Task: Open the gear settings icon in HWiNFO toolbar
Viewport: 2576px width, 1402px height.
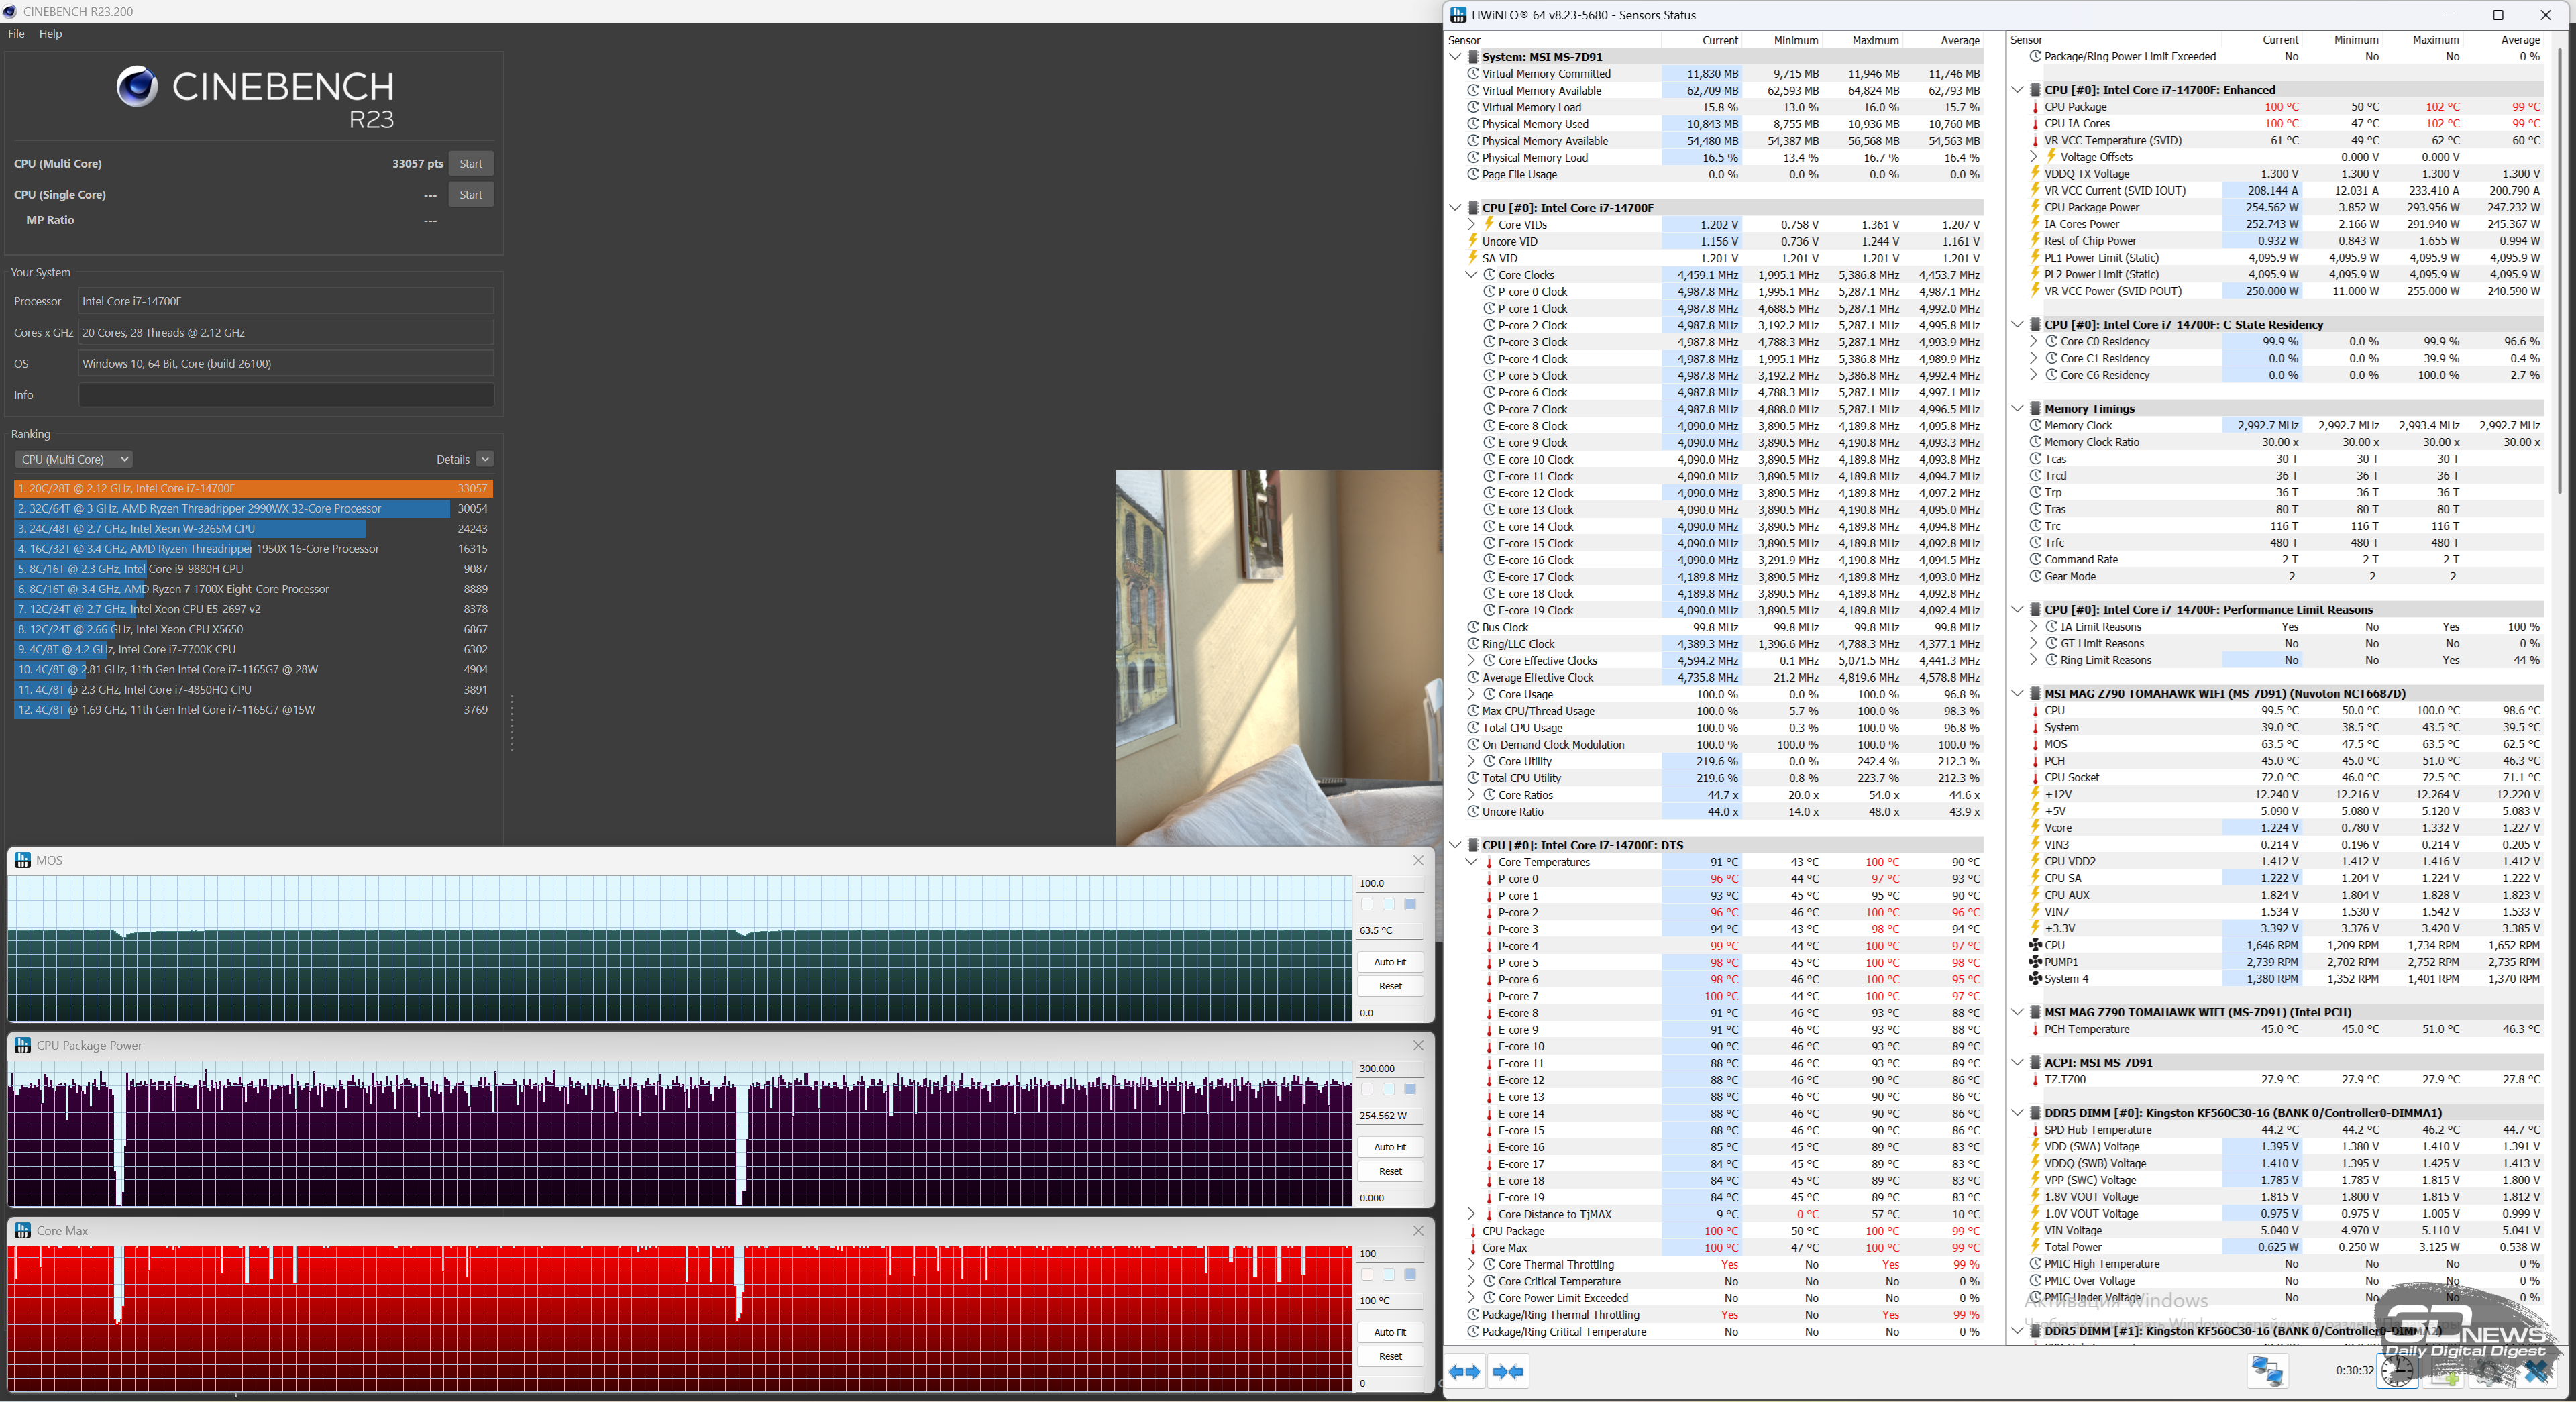Action: [2490, 1372]
